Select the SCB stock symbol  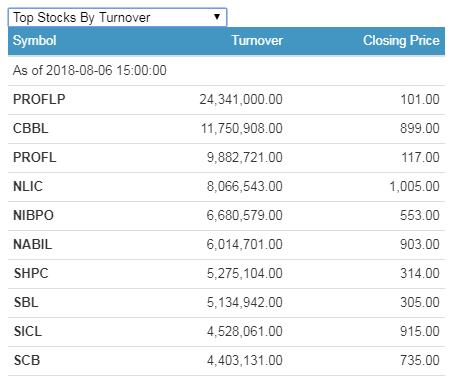click(27, 360)
